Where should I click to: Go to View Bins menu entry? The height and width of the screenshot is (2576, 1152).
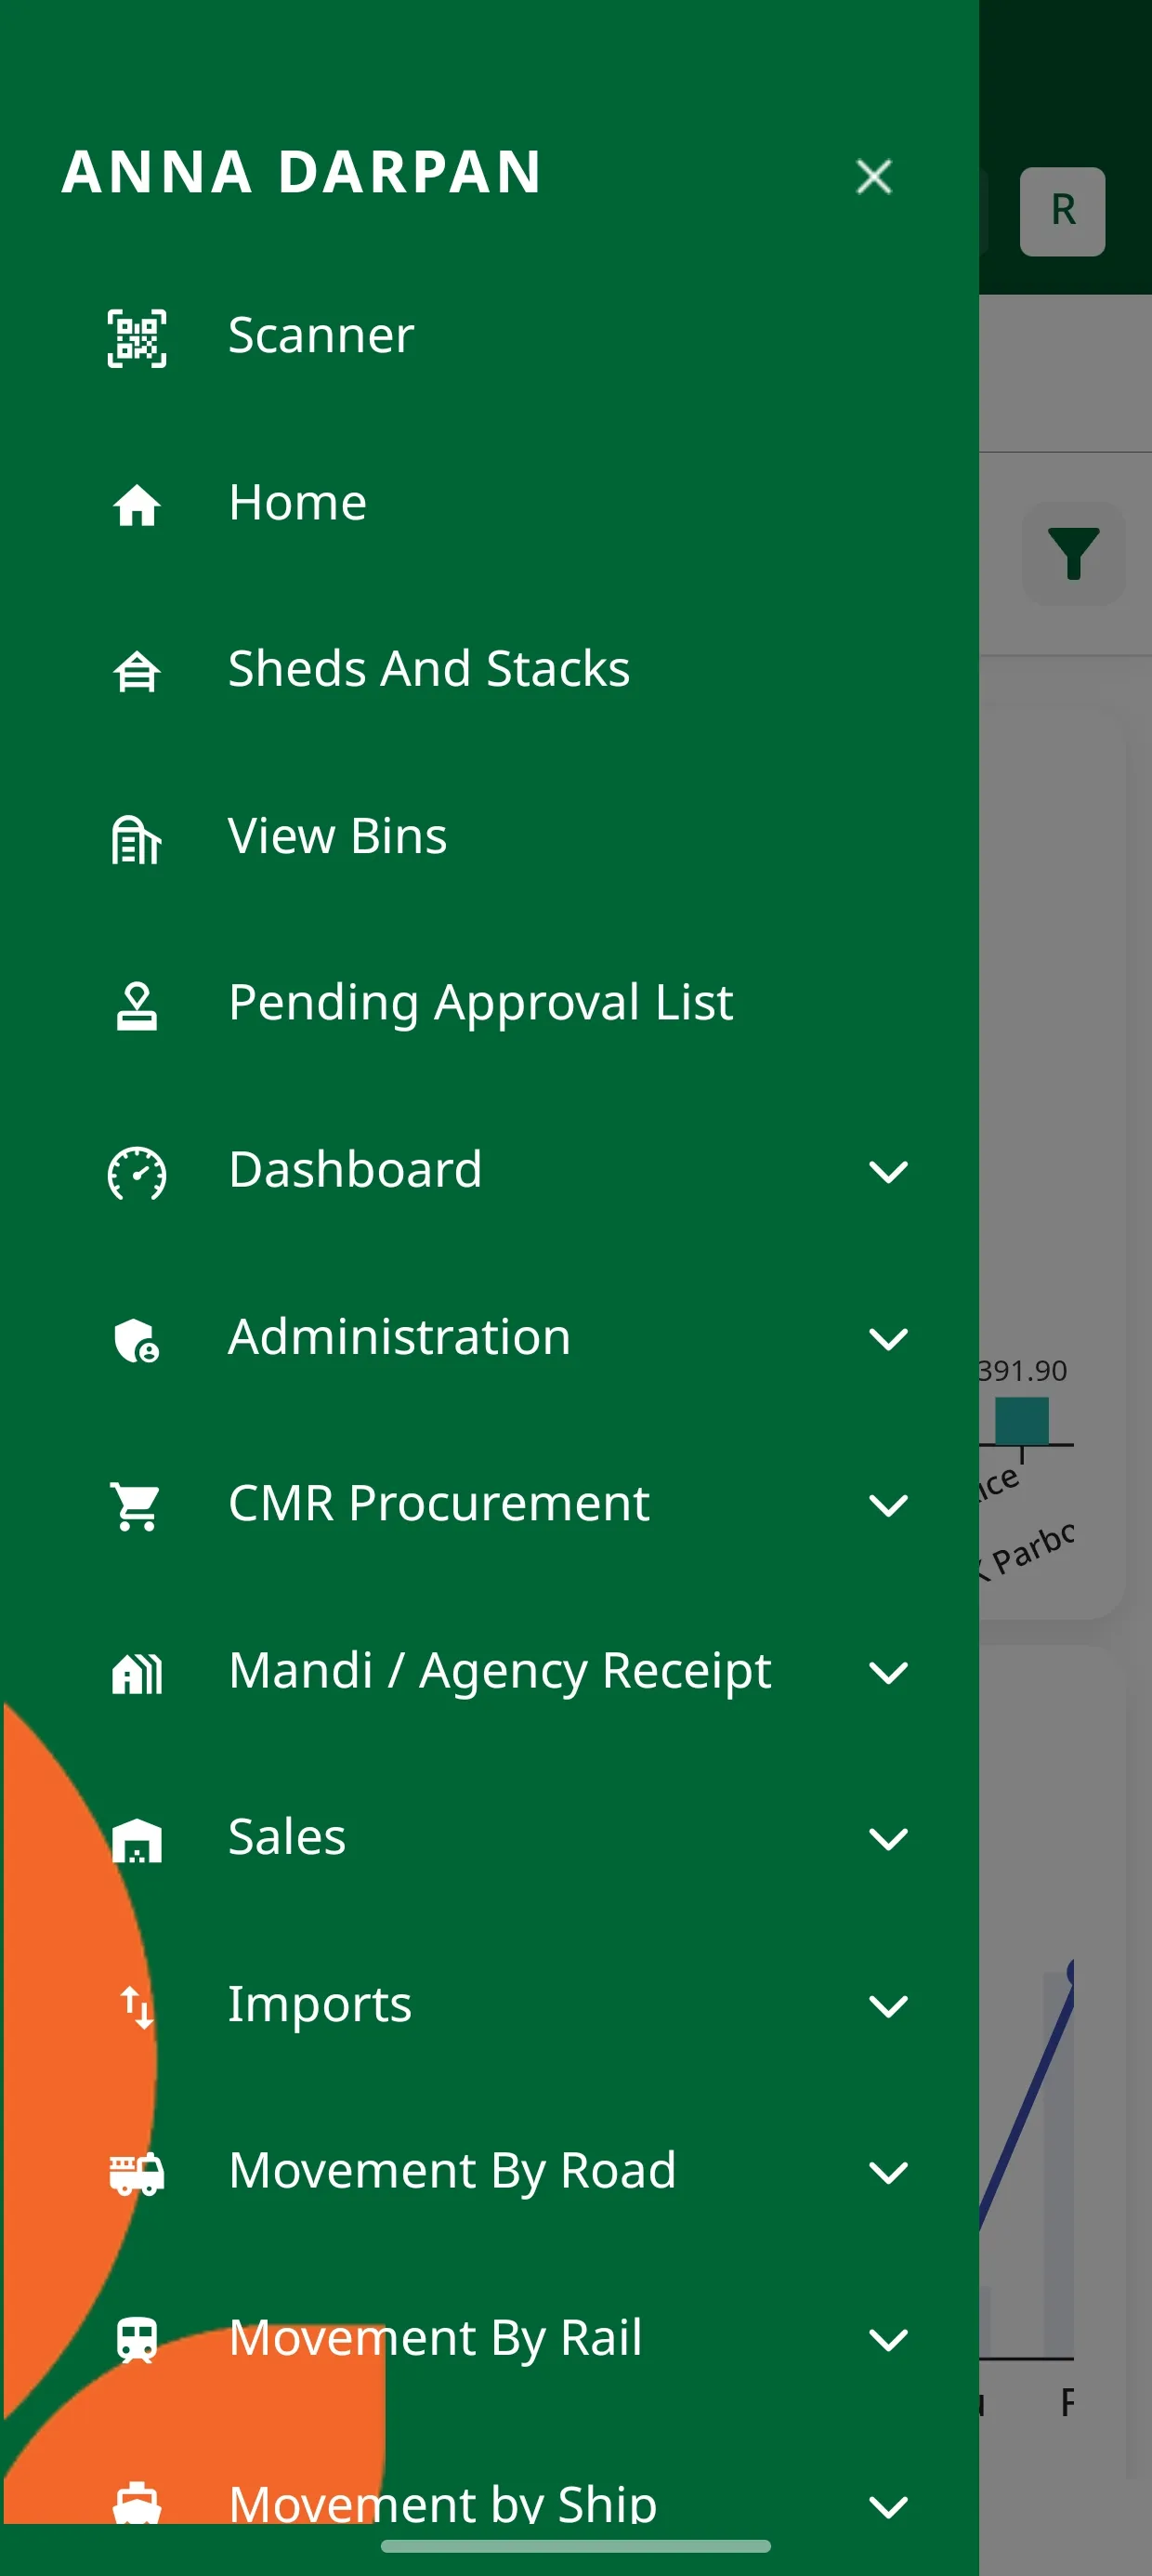(337, 836)
